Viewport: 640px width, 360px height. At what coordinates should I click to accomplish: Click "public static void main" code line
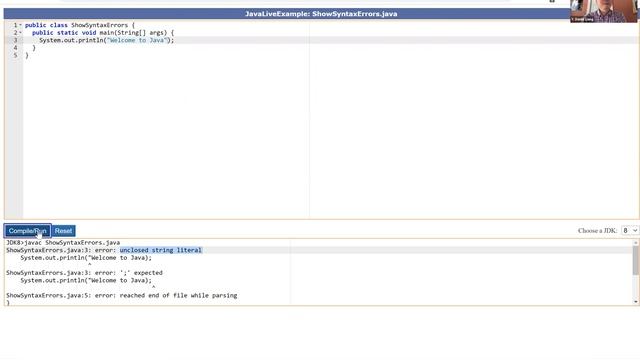103,33
